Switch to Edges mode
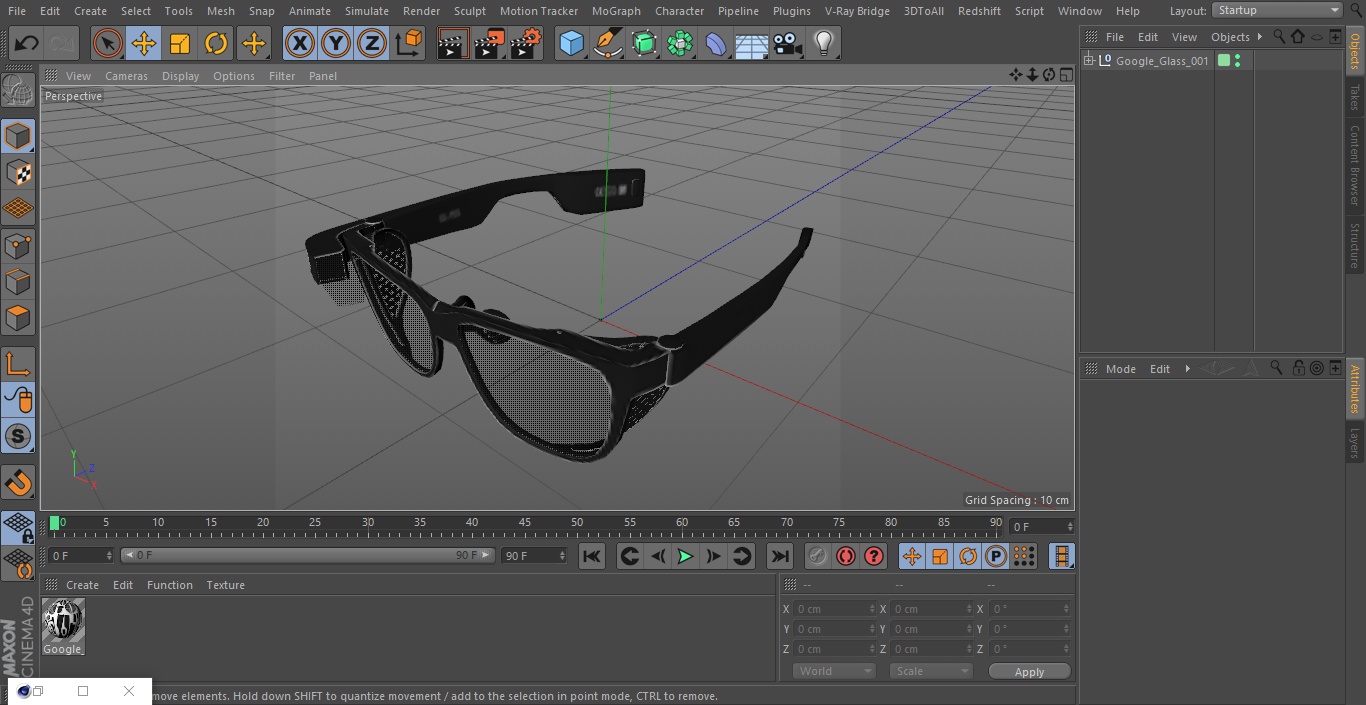This screenshot has height=705, width=1366. click(18, 281)
